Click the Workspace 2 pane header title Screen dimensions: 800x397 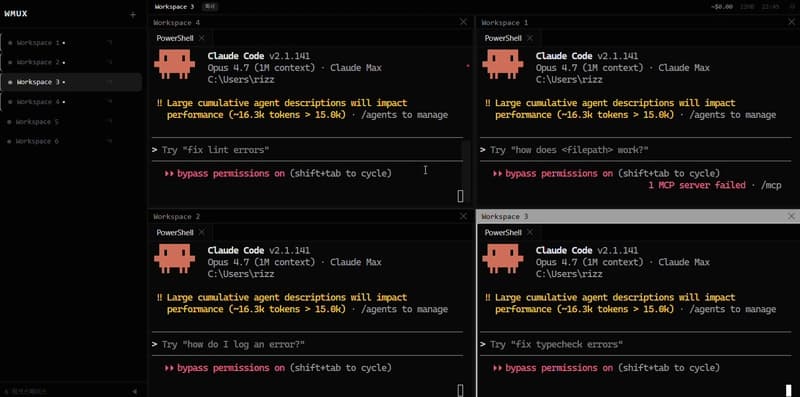click(177, 217)
